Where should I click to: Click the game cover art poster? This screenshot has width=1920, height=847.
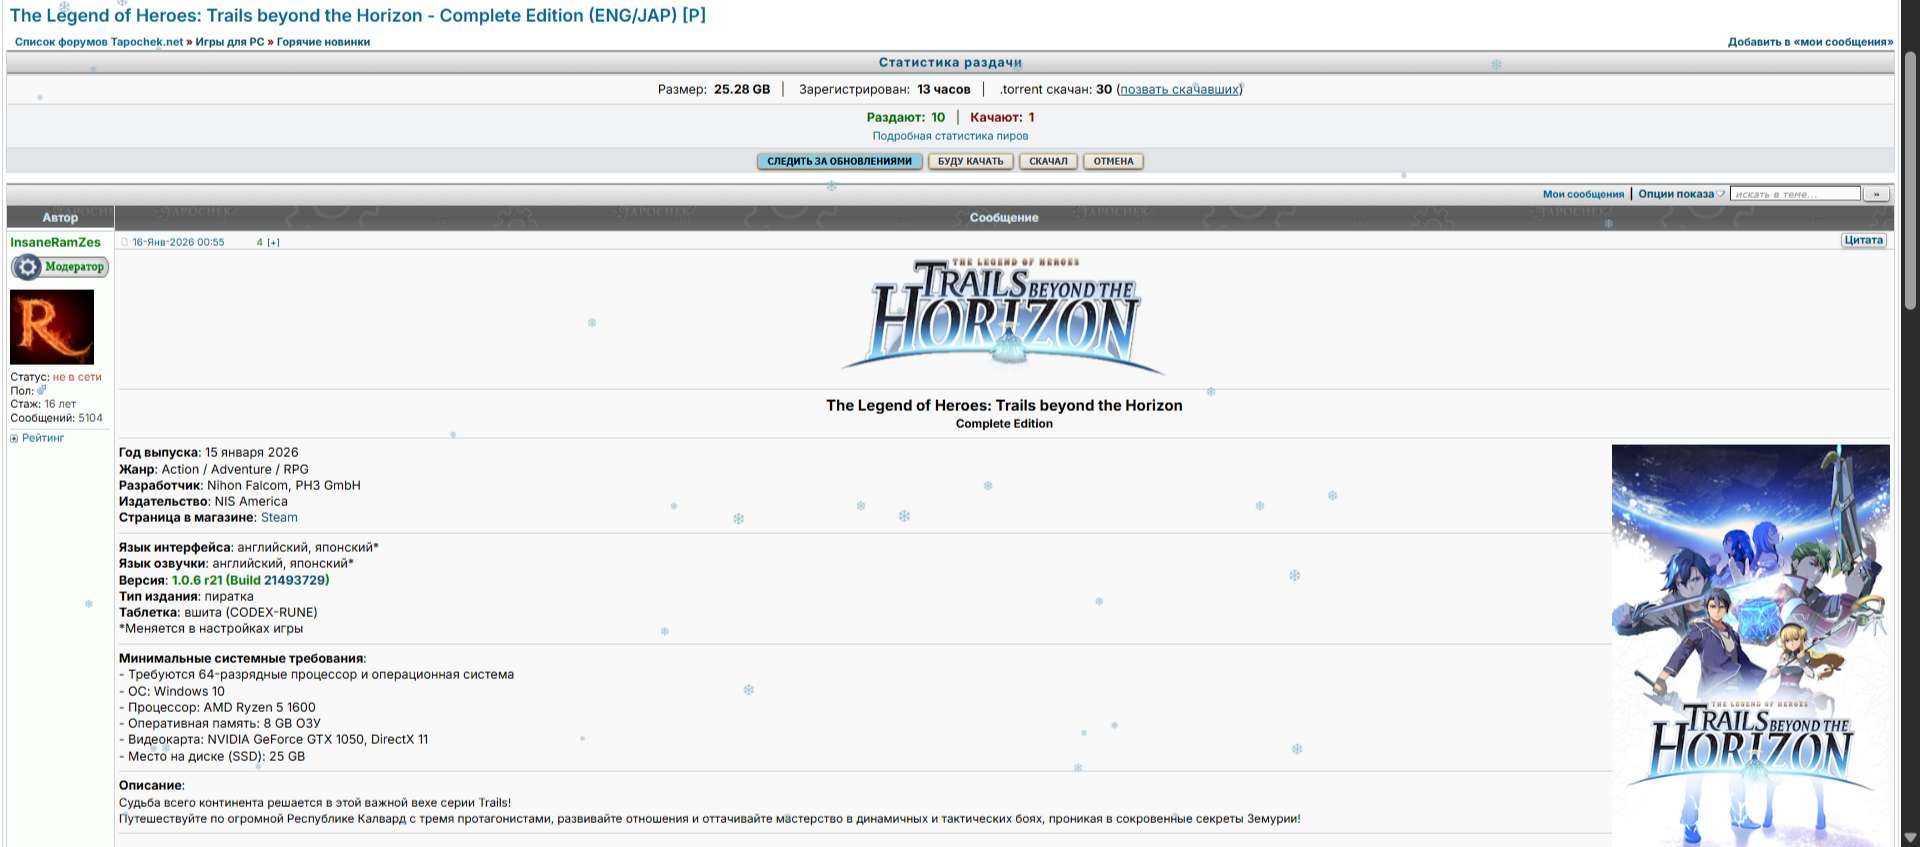(1750, 646)
